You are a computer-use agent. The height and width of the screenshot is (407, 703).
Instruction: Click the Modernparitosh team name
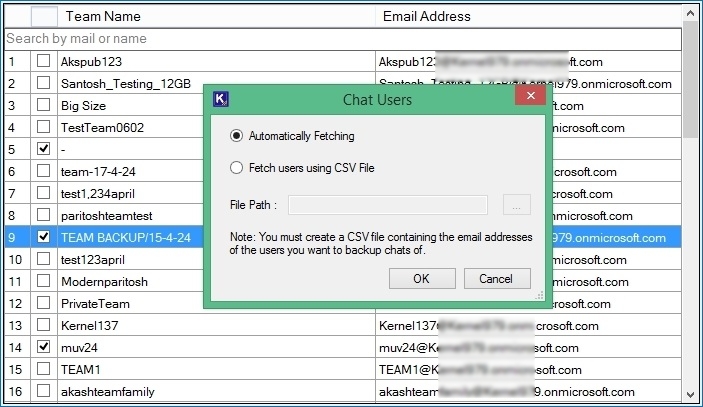pyautogui.click(x=104, y=281)
